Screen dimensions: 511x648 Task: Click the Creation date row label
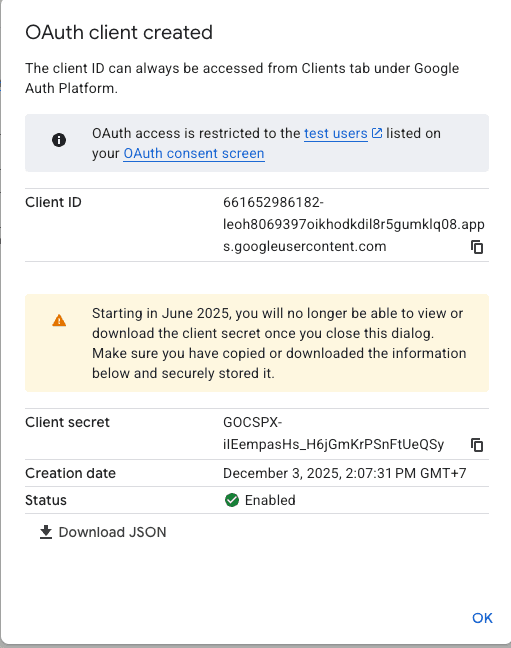[x=70, y=473]
